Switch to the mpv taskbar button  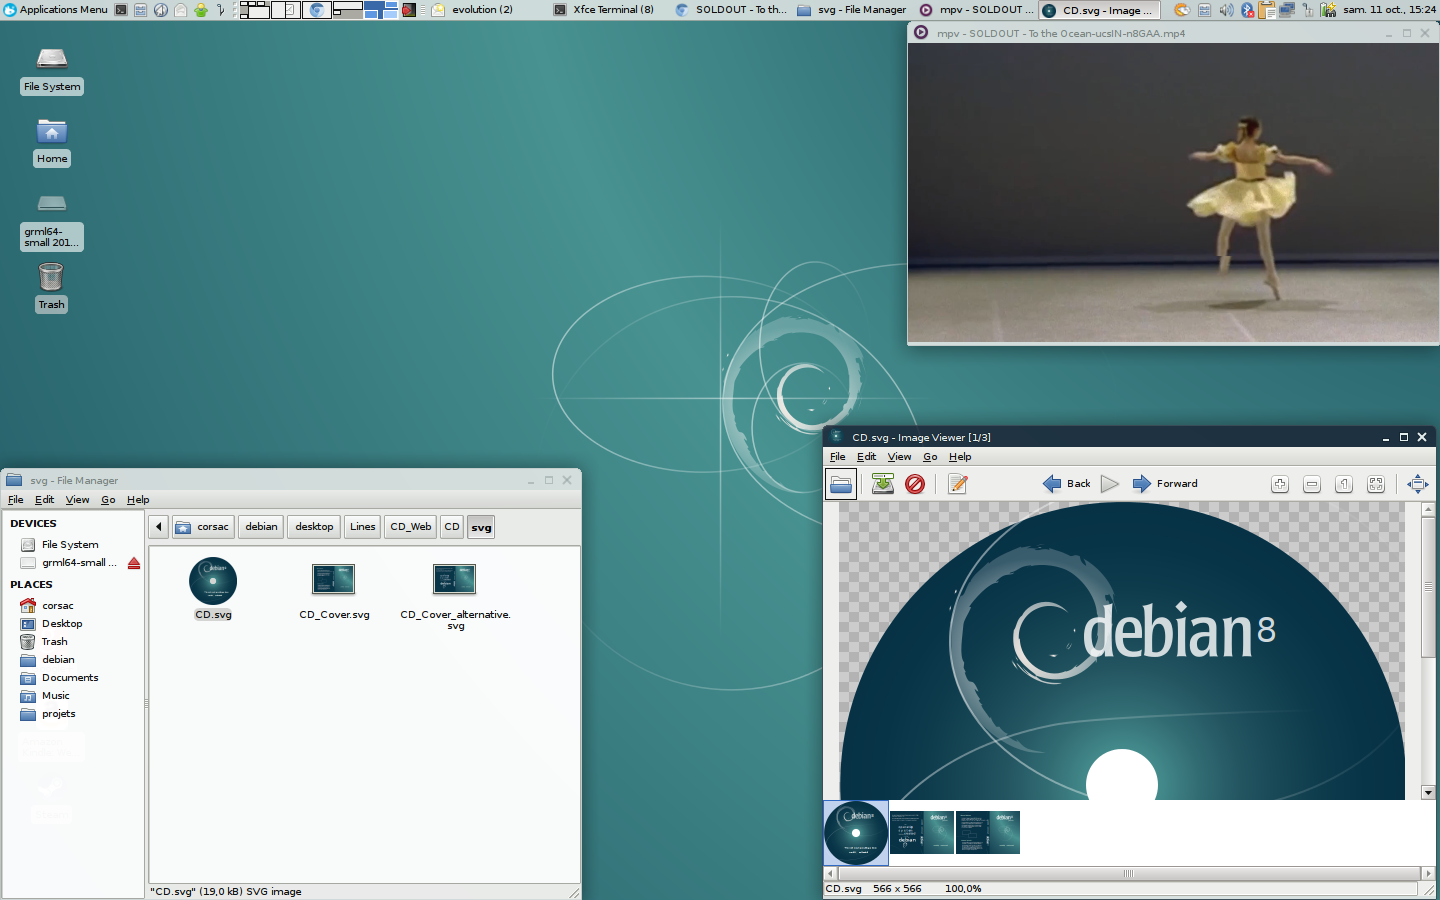coord(975,10)
